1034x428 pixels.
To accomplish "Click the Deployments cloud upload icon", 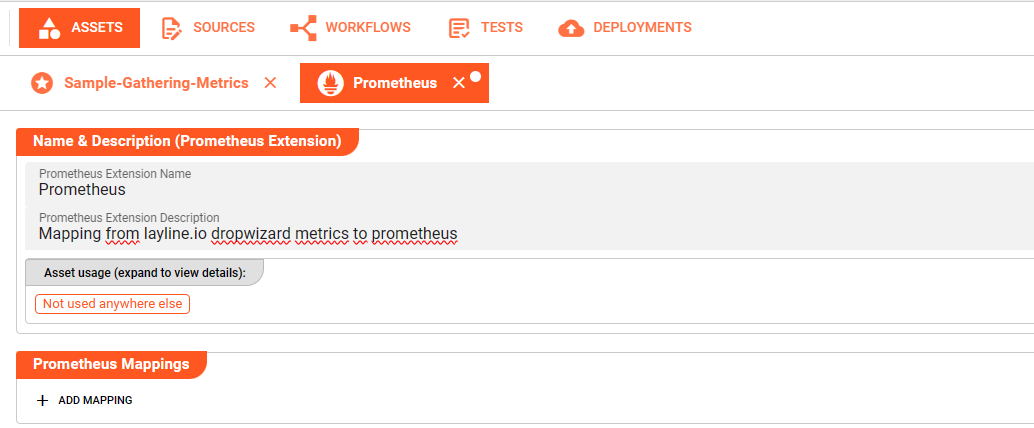I will coord(571,28).
